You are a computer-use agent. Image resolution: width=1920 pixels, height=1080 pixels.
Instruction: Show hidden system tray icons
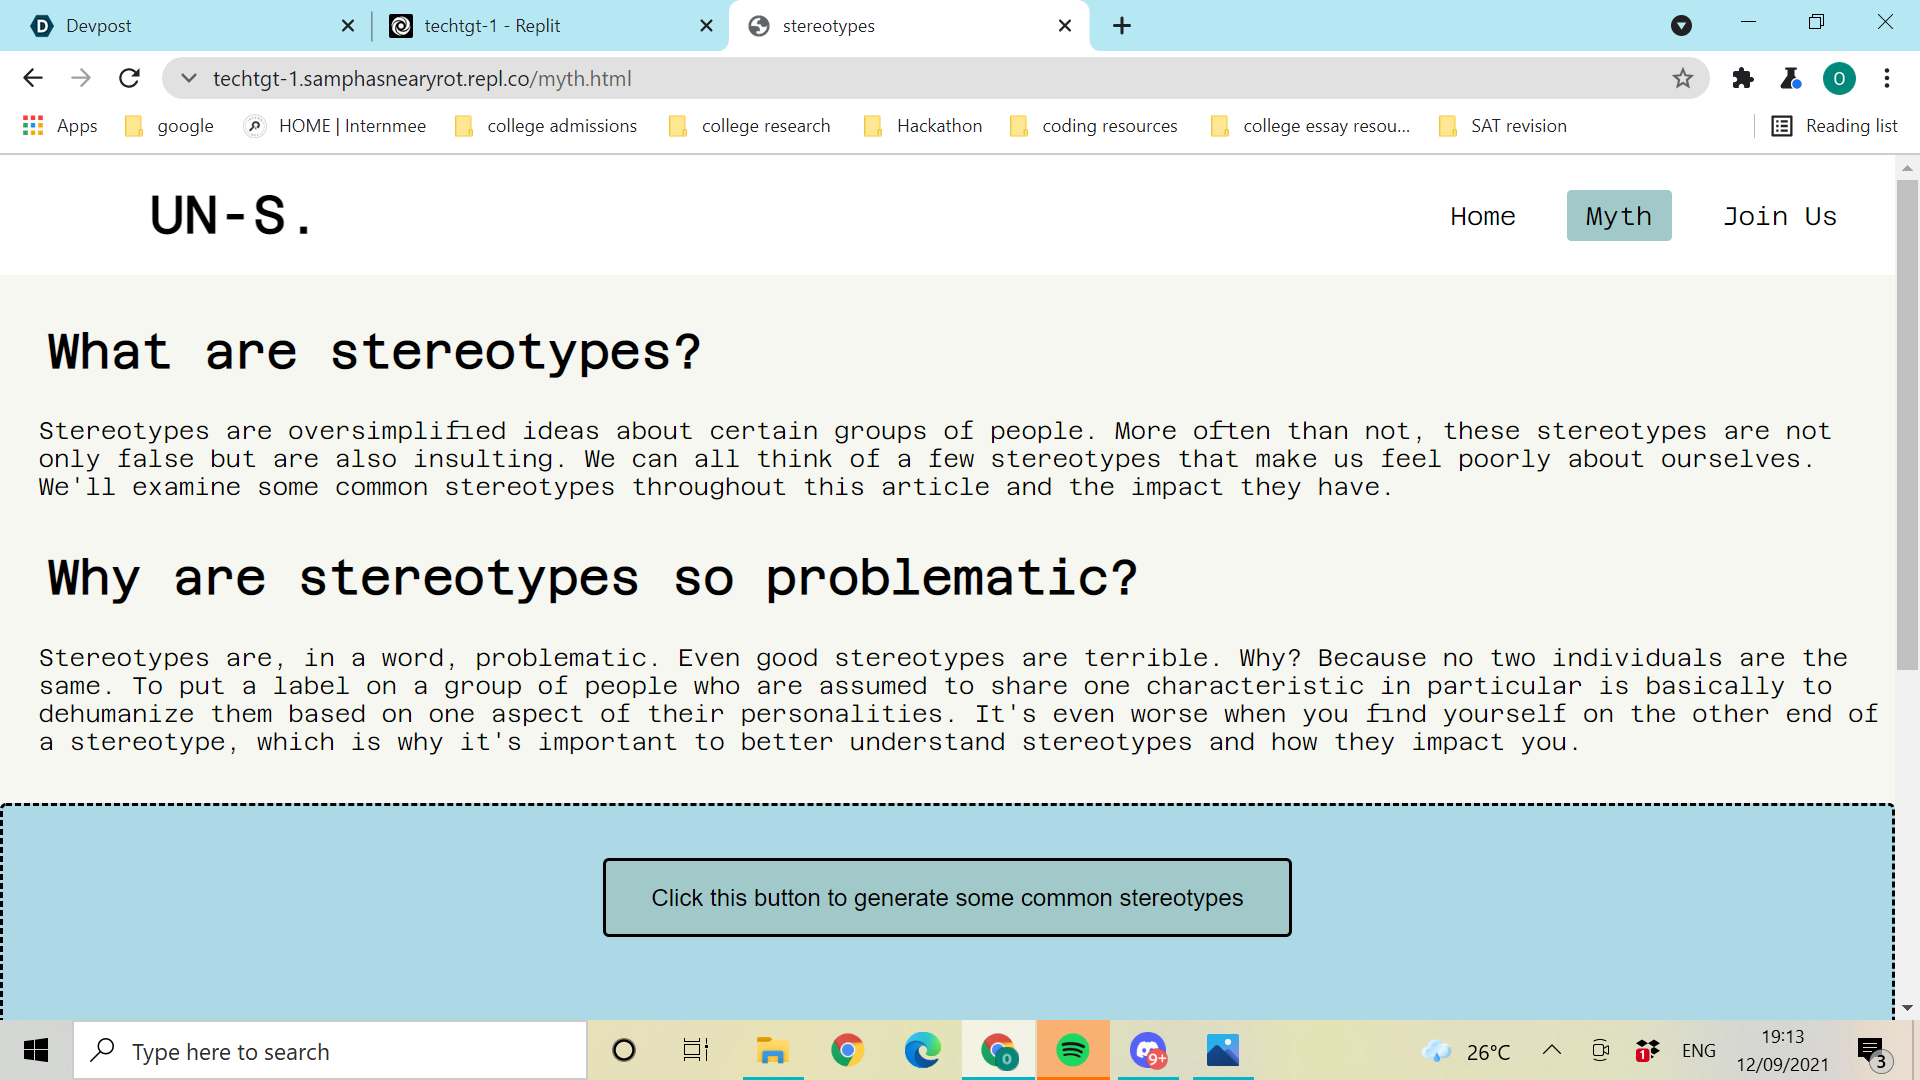[x=1551, y=1050]
